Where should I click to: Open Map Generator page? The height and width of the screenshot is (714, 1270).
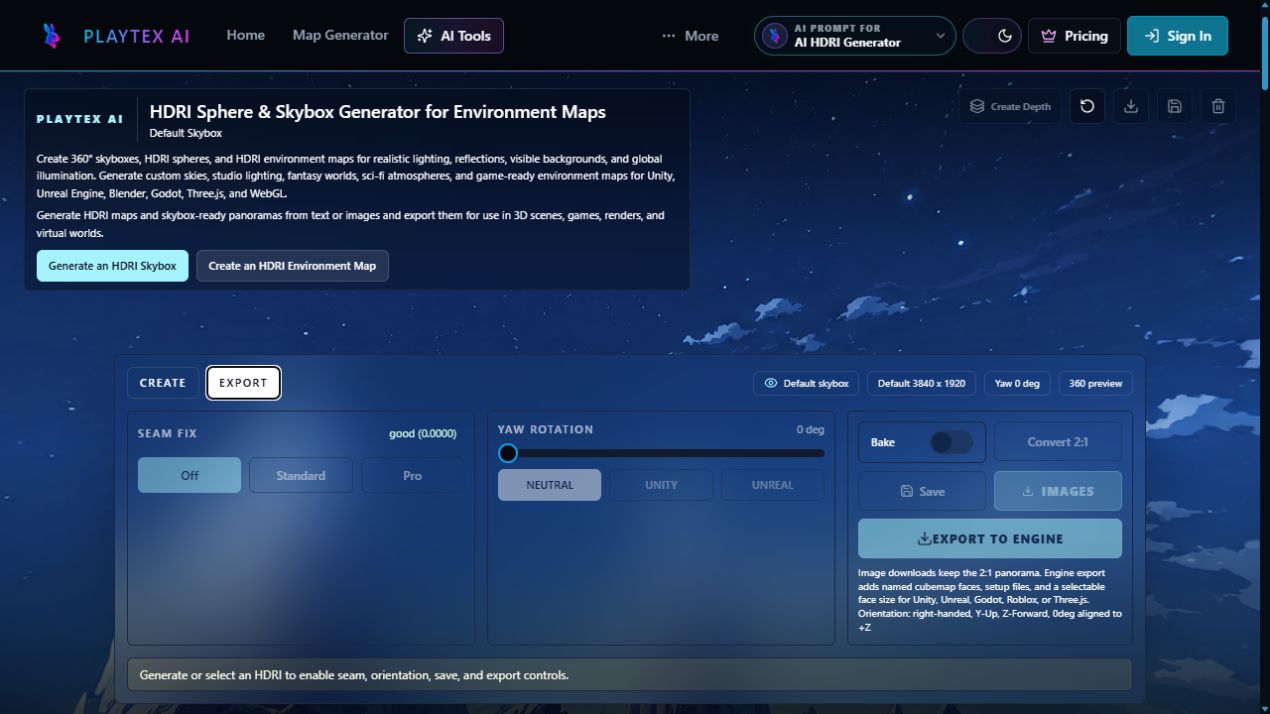pos(340,35)
